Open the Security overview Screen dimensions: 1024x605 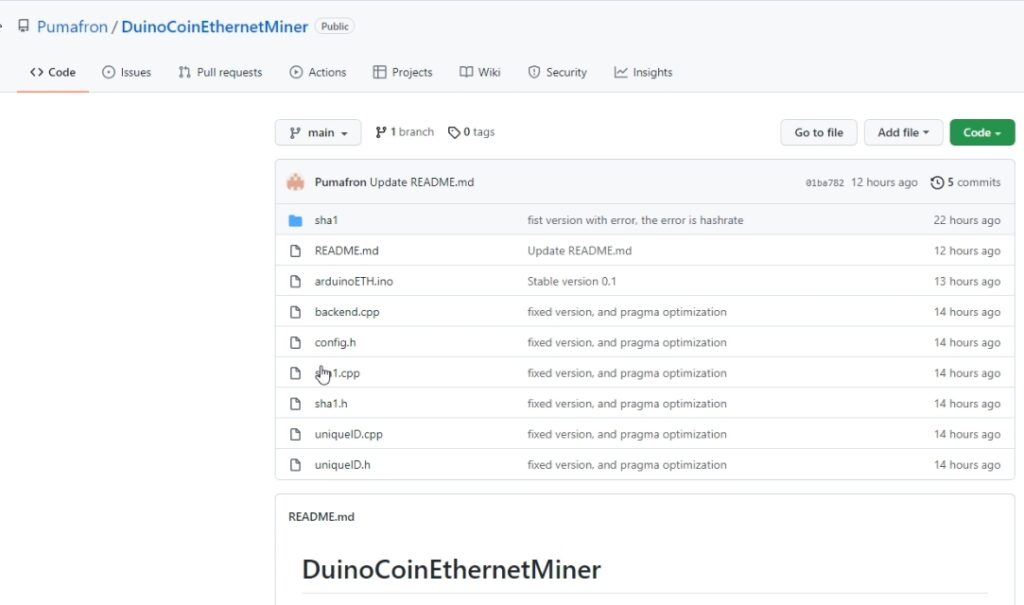coord(557,72)
